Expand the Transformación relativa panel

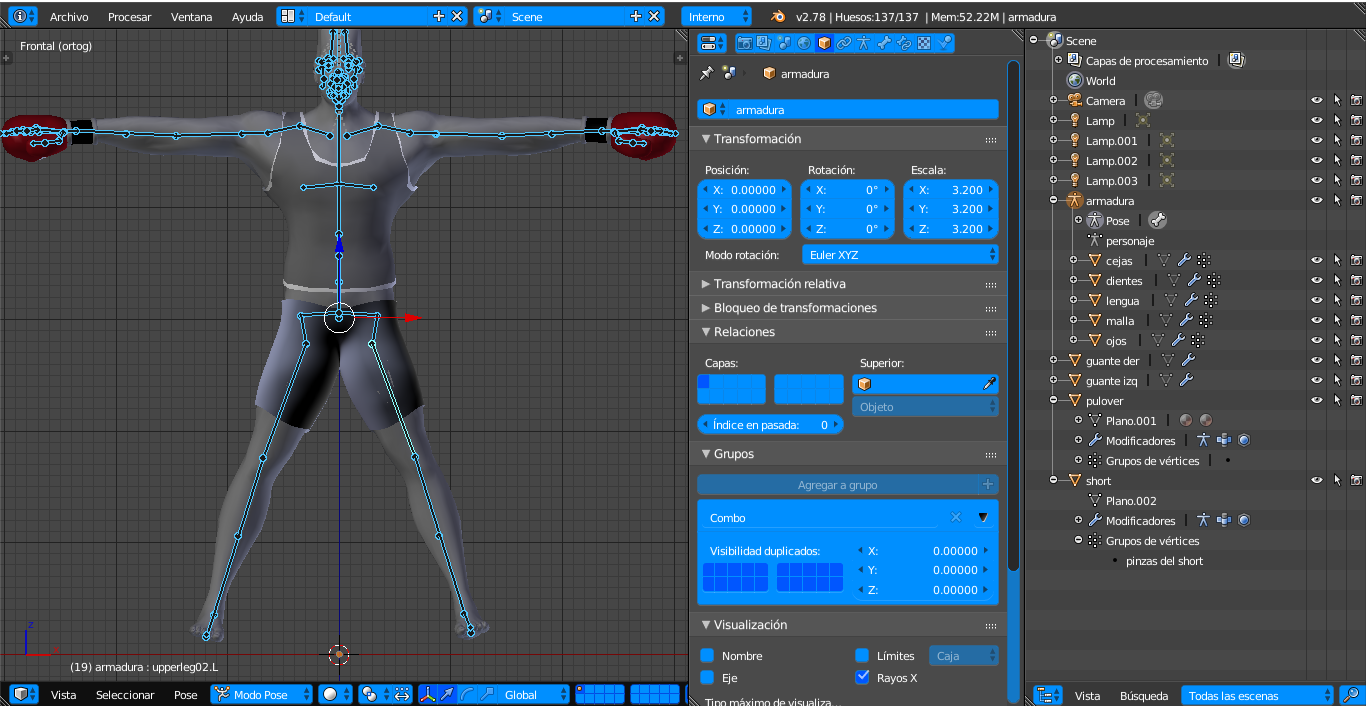tap(779, 284)
